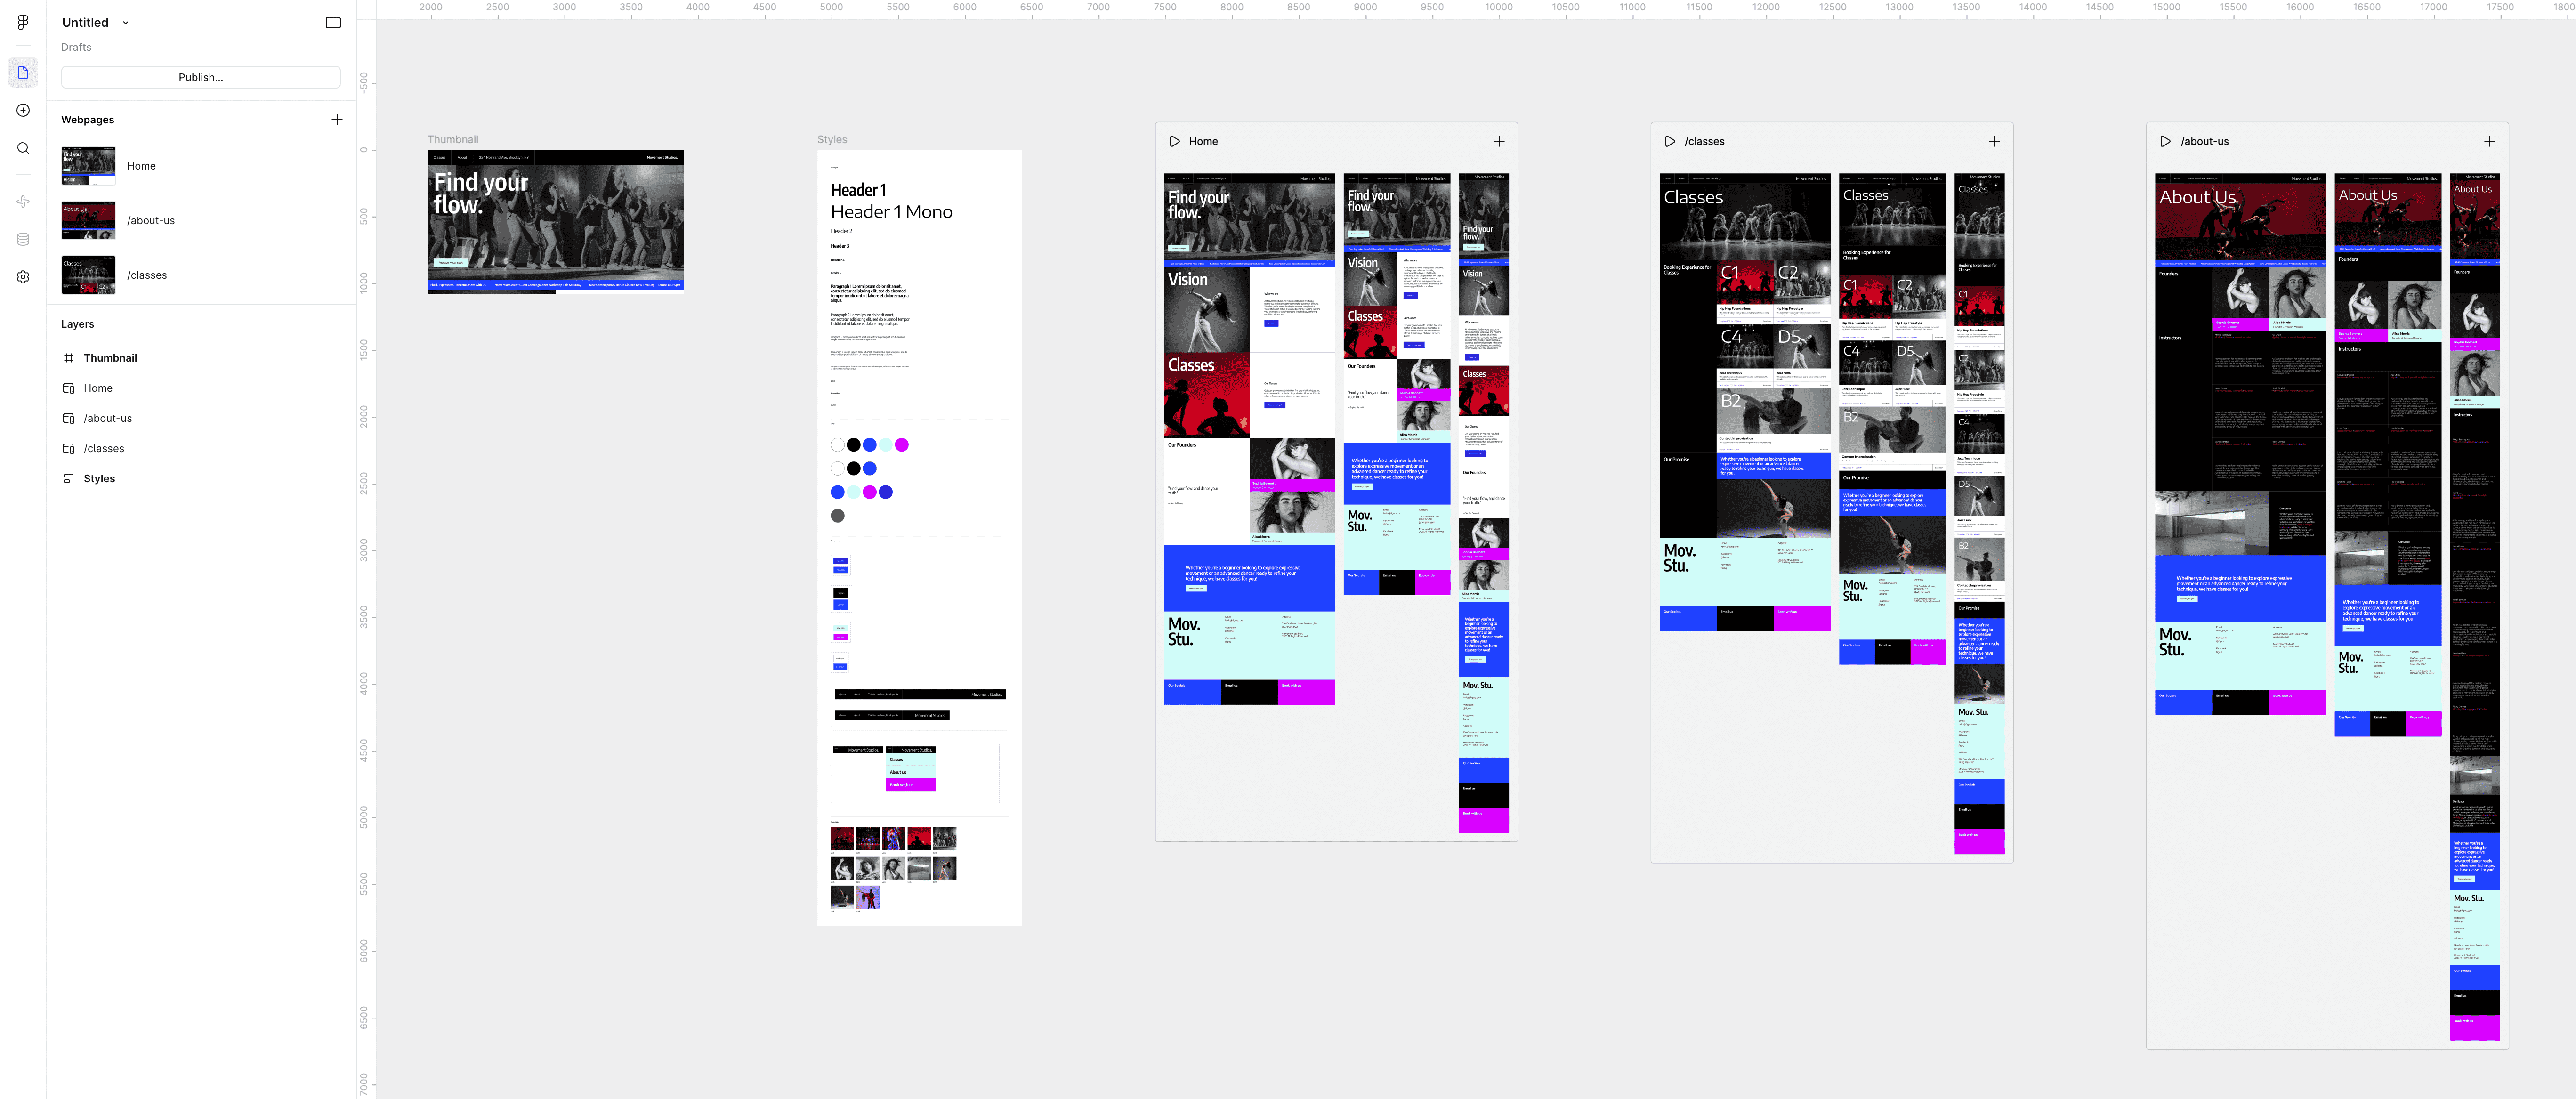Select the light cyan swatch in first row
2576x1099 pixels.
886,445
